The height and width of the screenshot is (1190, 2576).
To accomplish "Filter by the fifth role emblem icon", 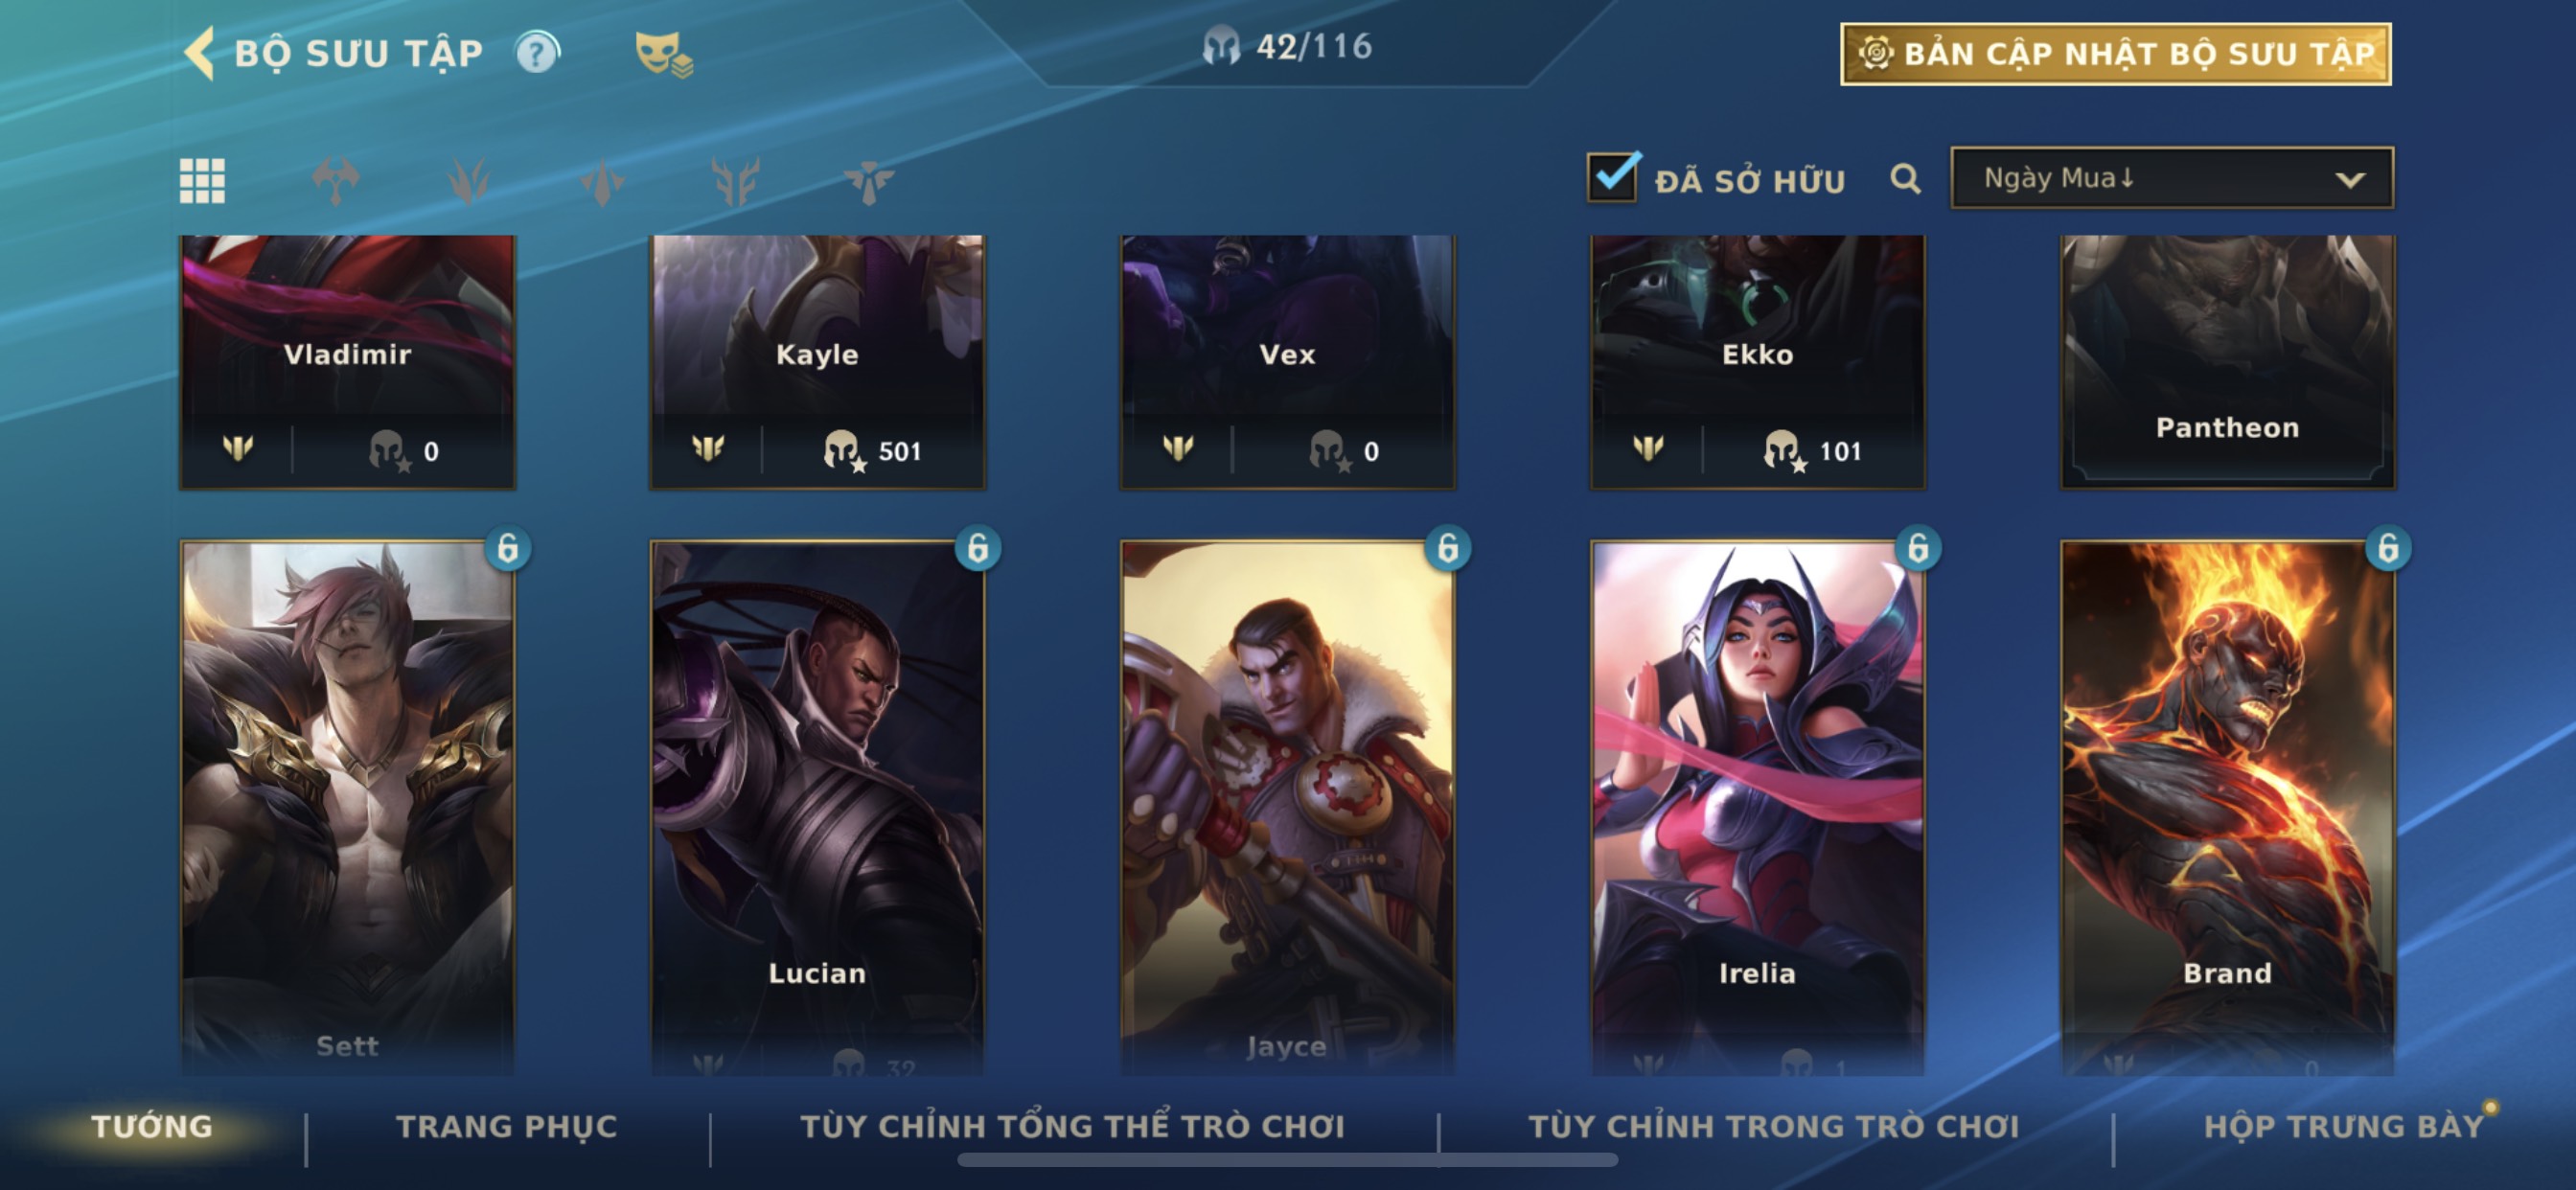I will [868, 181].
